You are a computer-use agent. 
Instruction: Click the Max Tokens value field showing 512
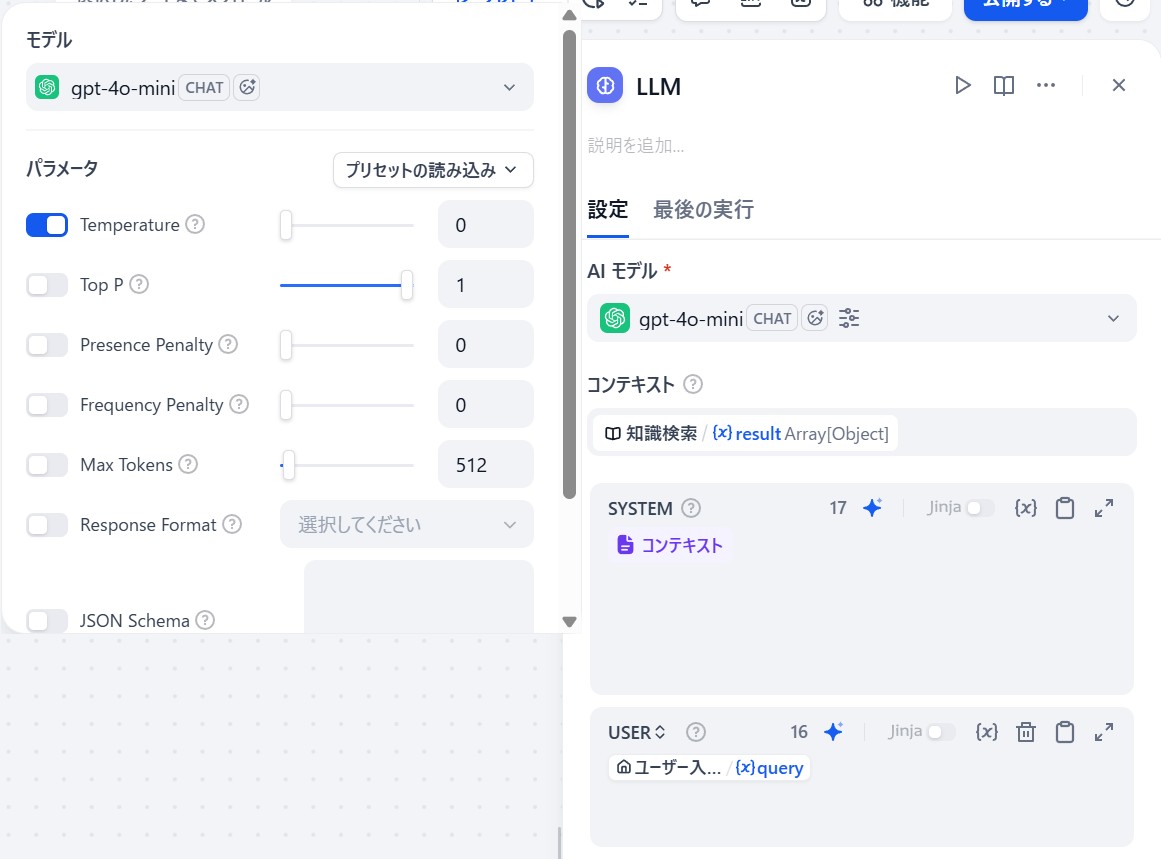pos(486,464)
